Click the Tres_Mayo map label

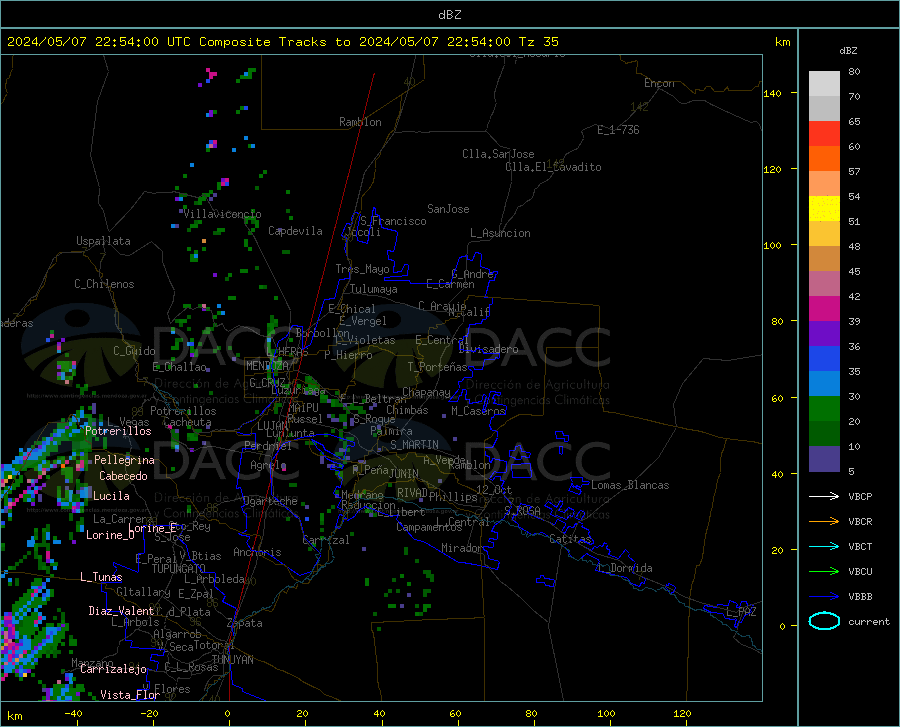pyautogui.click(x=362, y=269)
